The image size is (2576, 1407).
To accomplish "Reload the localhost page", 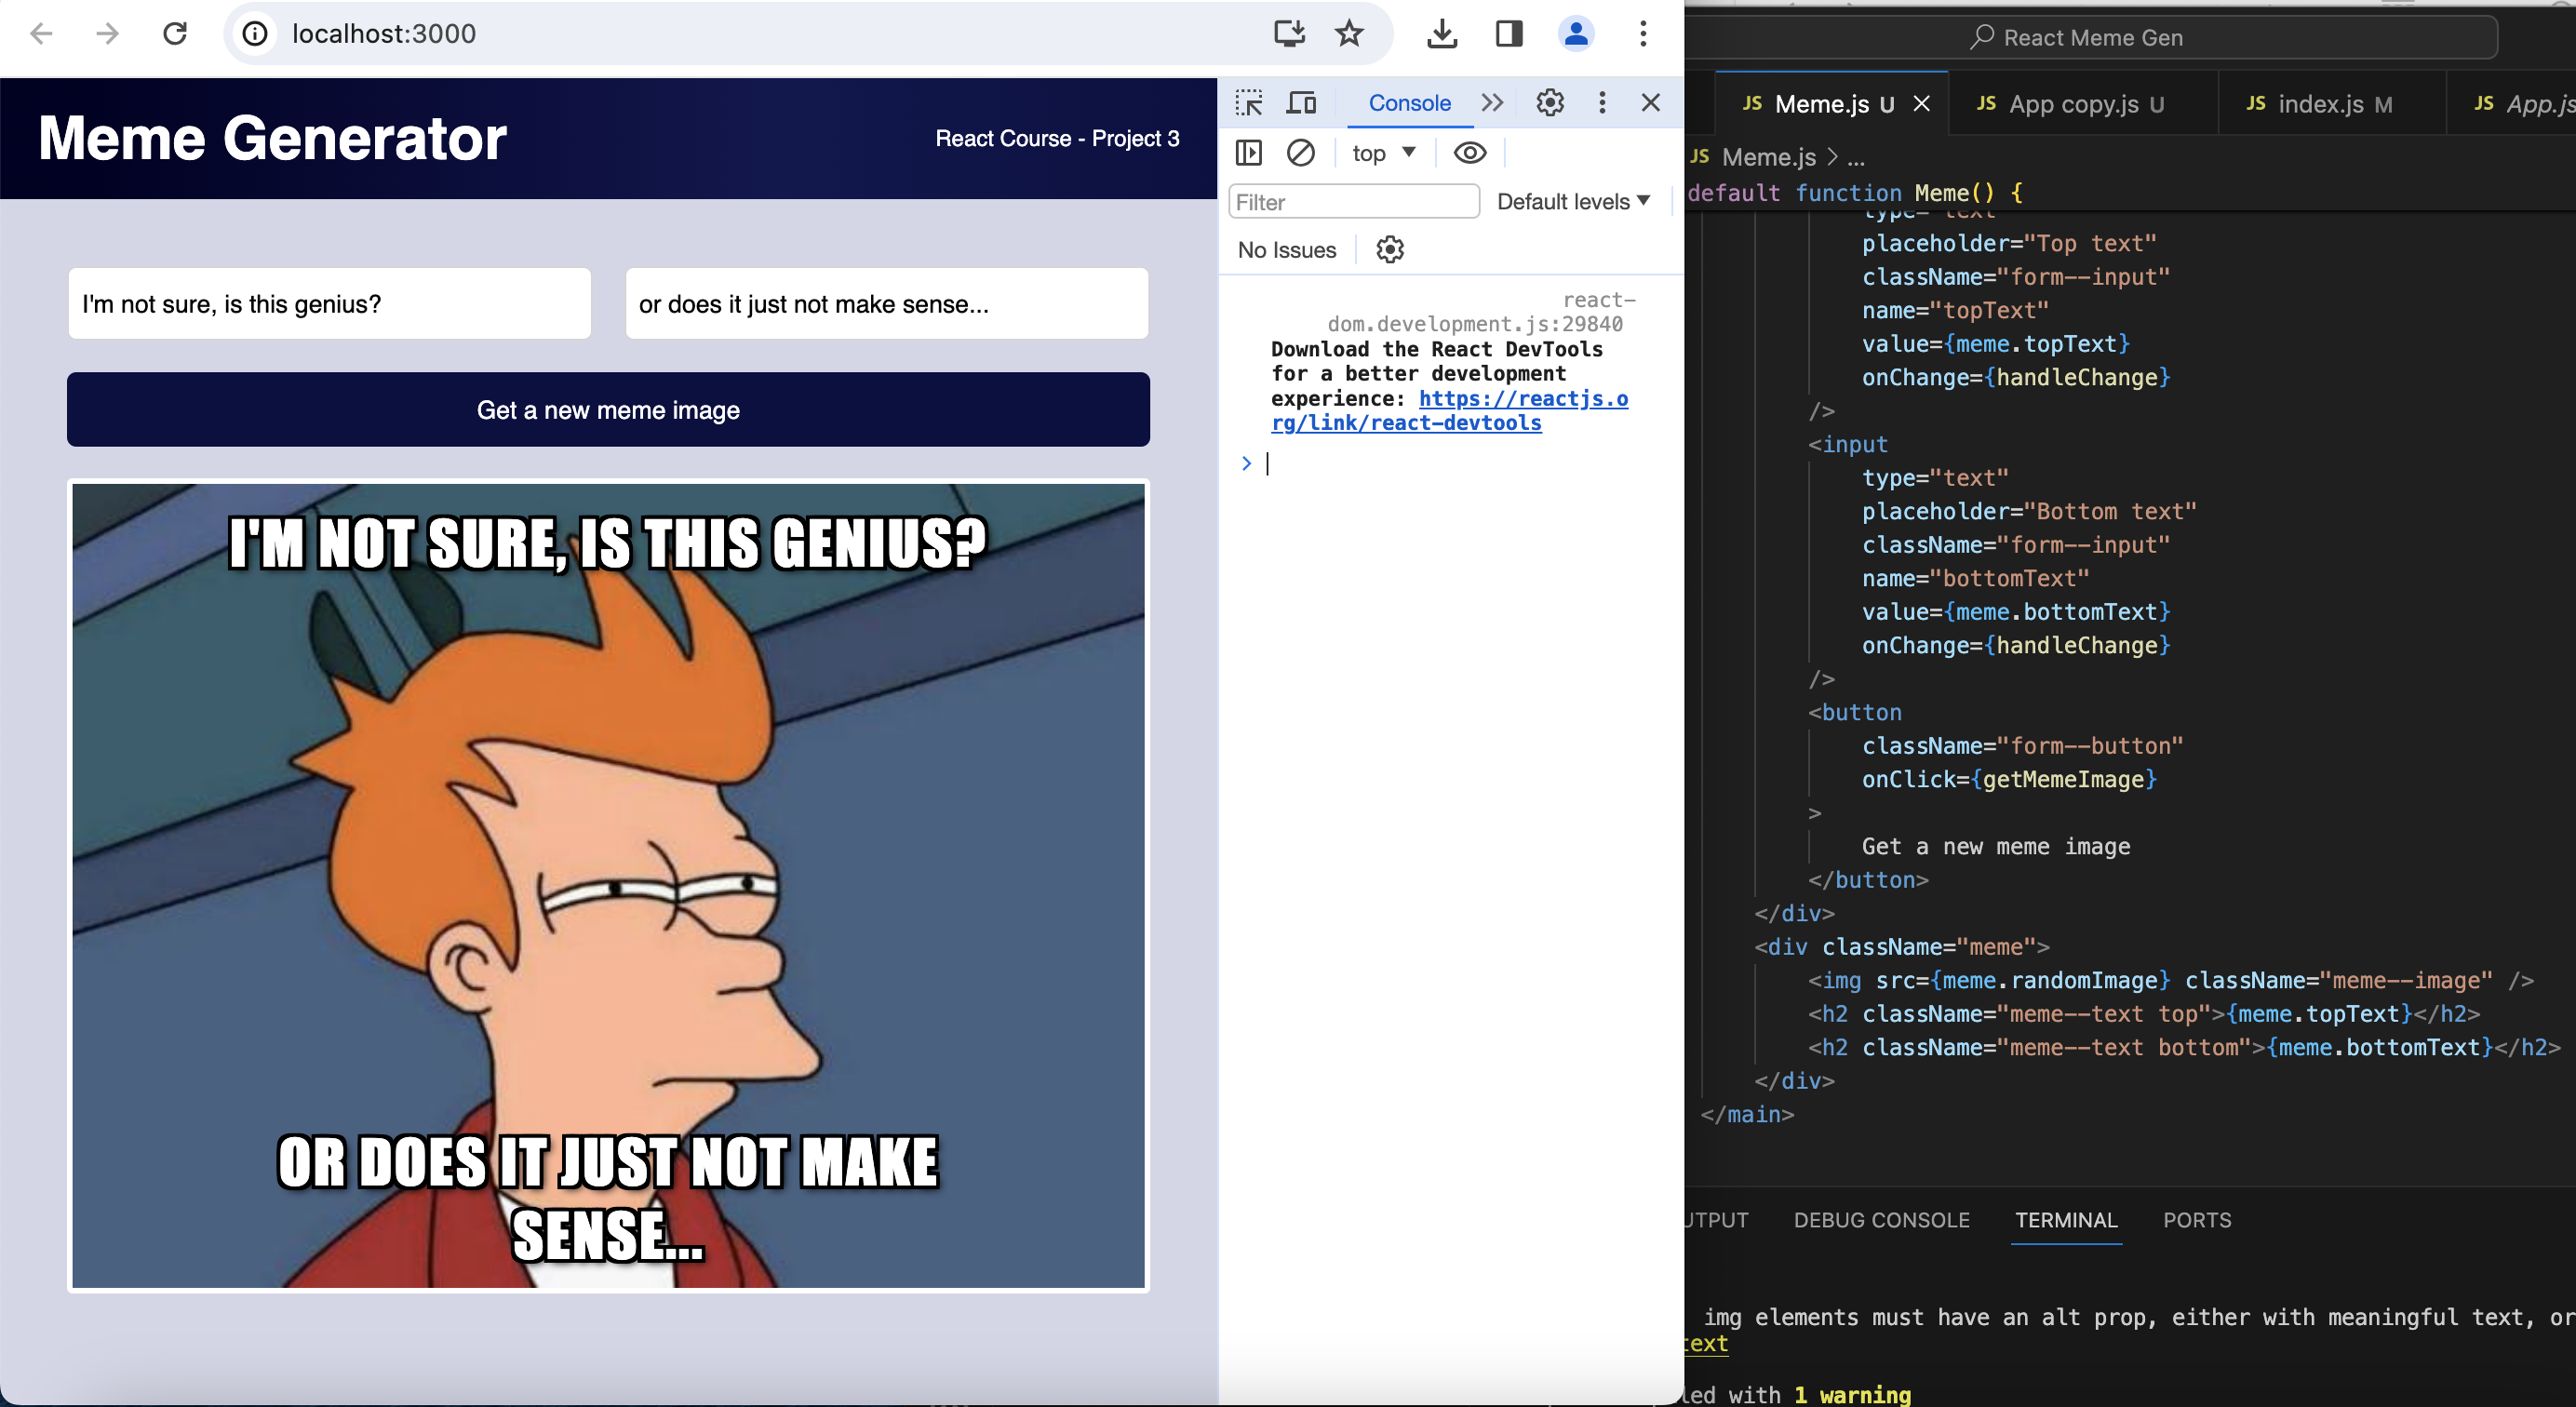I will pos(175,34).
